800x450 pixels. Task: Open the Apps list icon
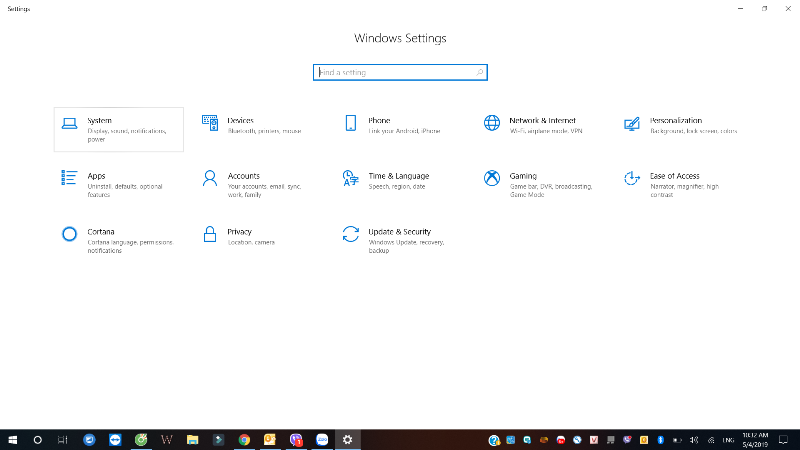click(x=69, y=178)
